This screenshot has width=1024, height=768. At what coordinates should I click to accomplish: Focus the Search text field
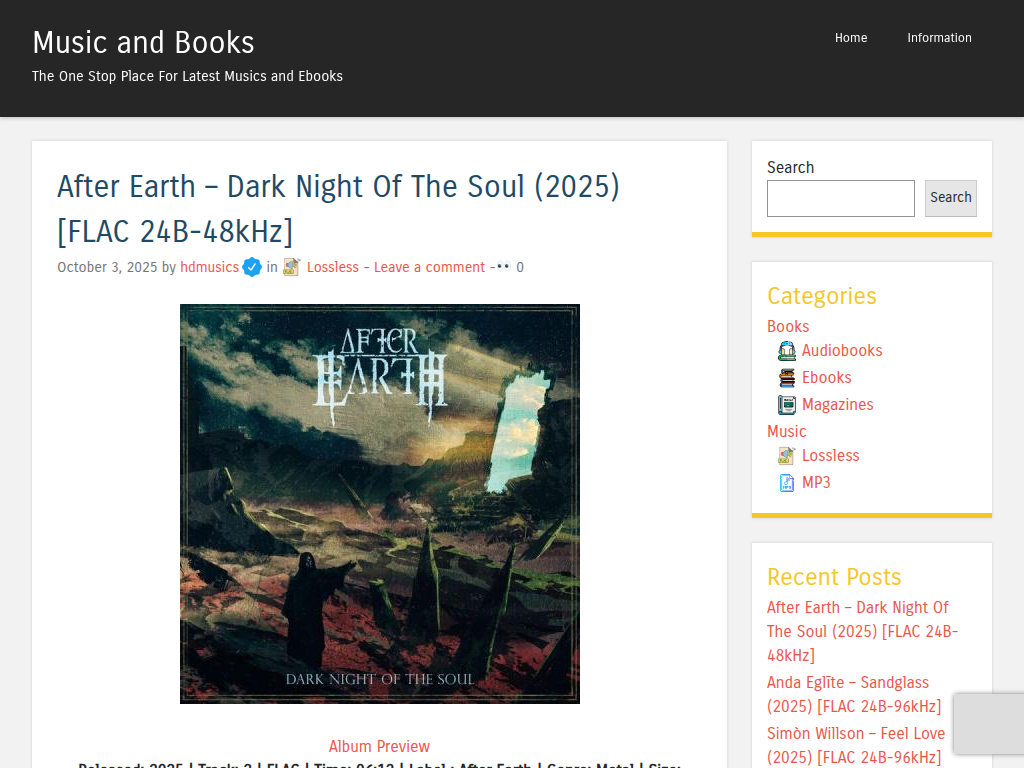(x=840, y=199)
